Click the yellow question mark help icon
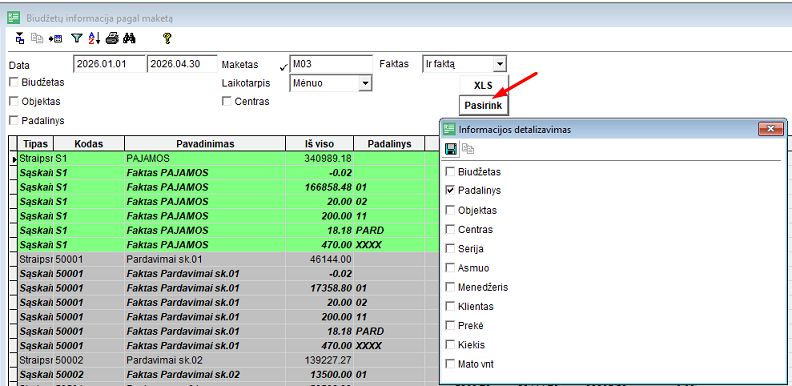792x386 pixels. point(167,38)
